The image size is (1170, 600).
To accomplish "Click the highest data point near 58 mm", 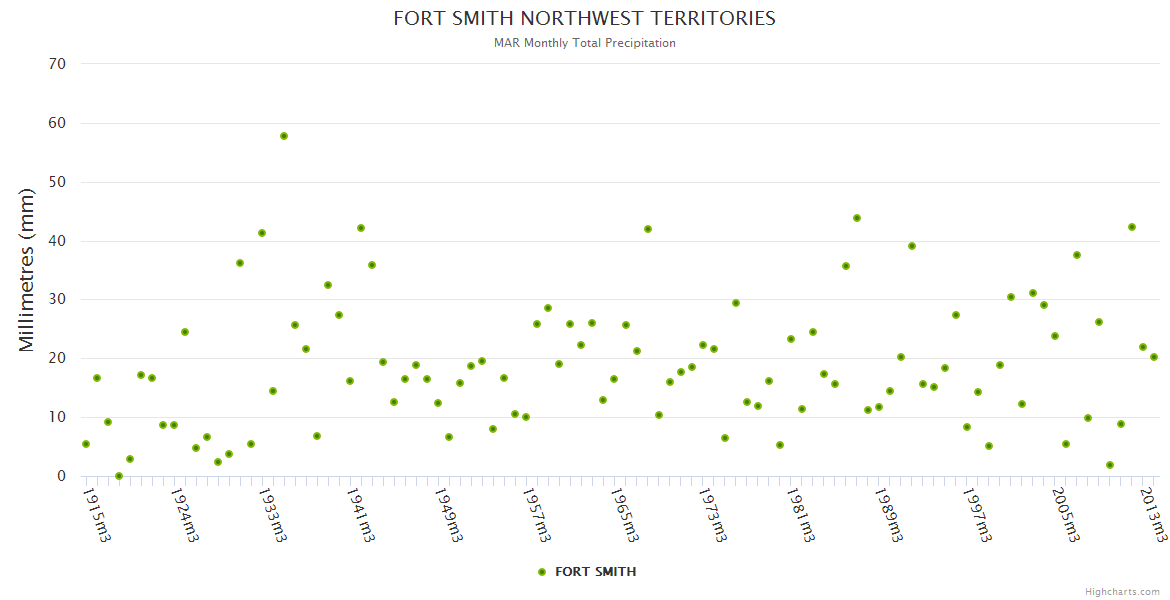I will coord(284,136).
